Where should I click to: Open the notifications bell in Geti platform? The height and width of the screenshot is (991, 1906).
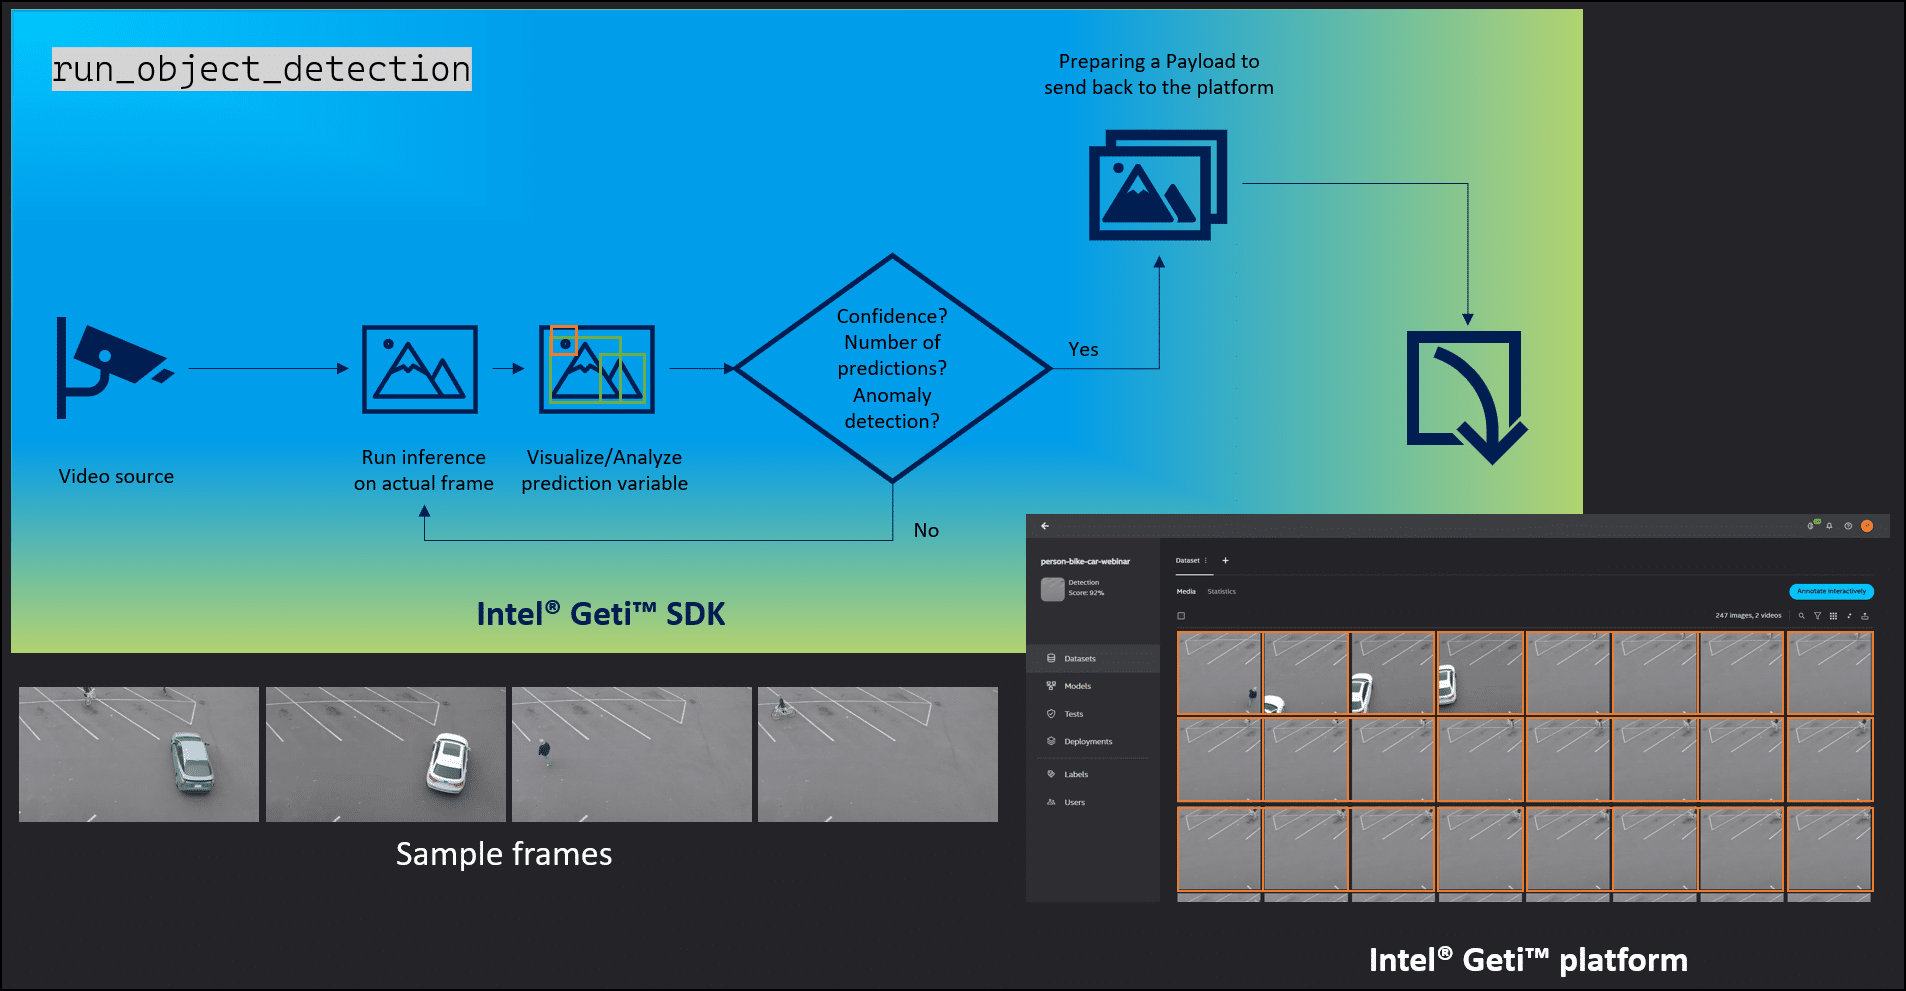coord(1829,526)
